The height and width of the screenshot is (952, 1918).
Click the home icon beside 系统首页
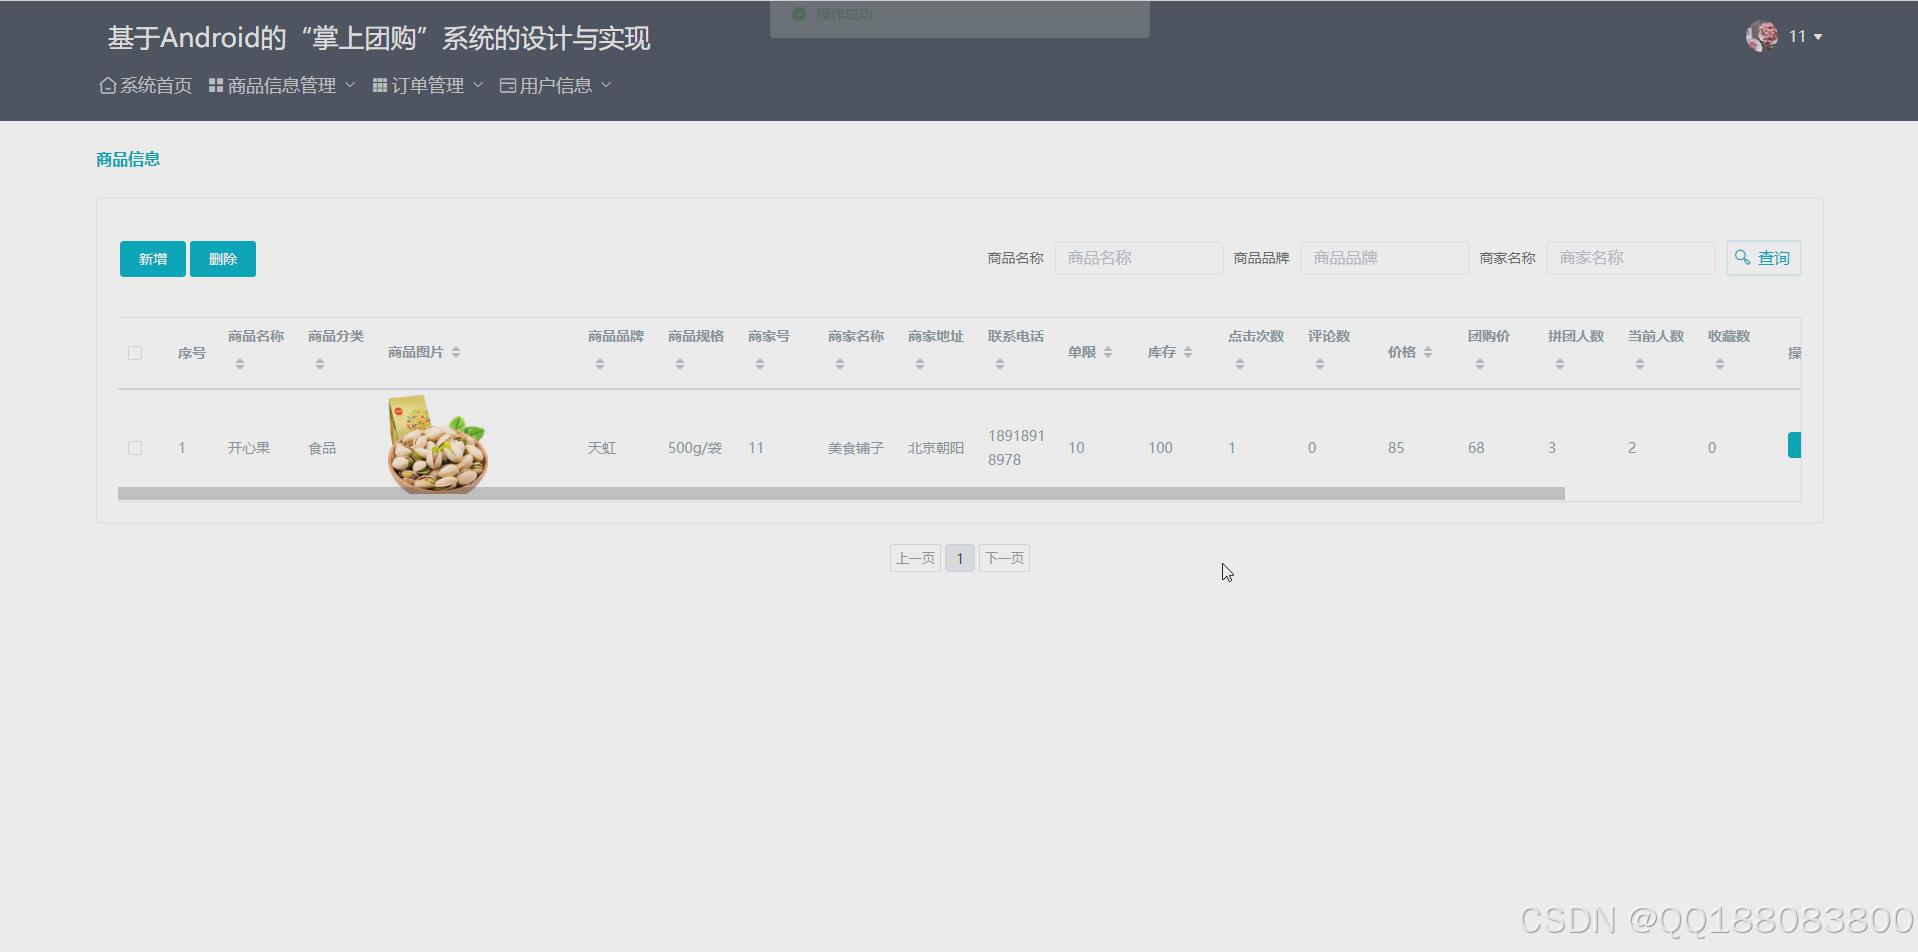click(x=107, y=85)
